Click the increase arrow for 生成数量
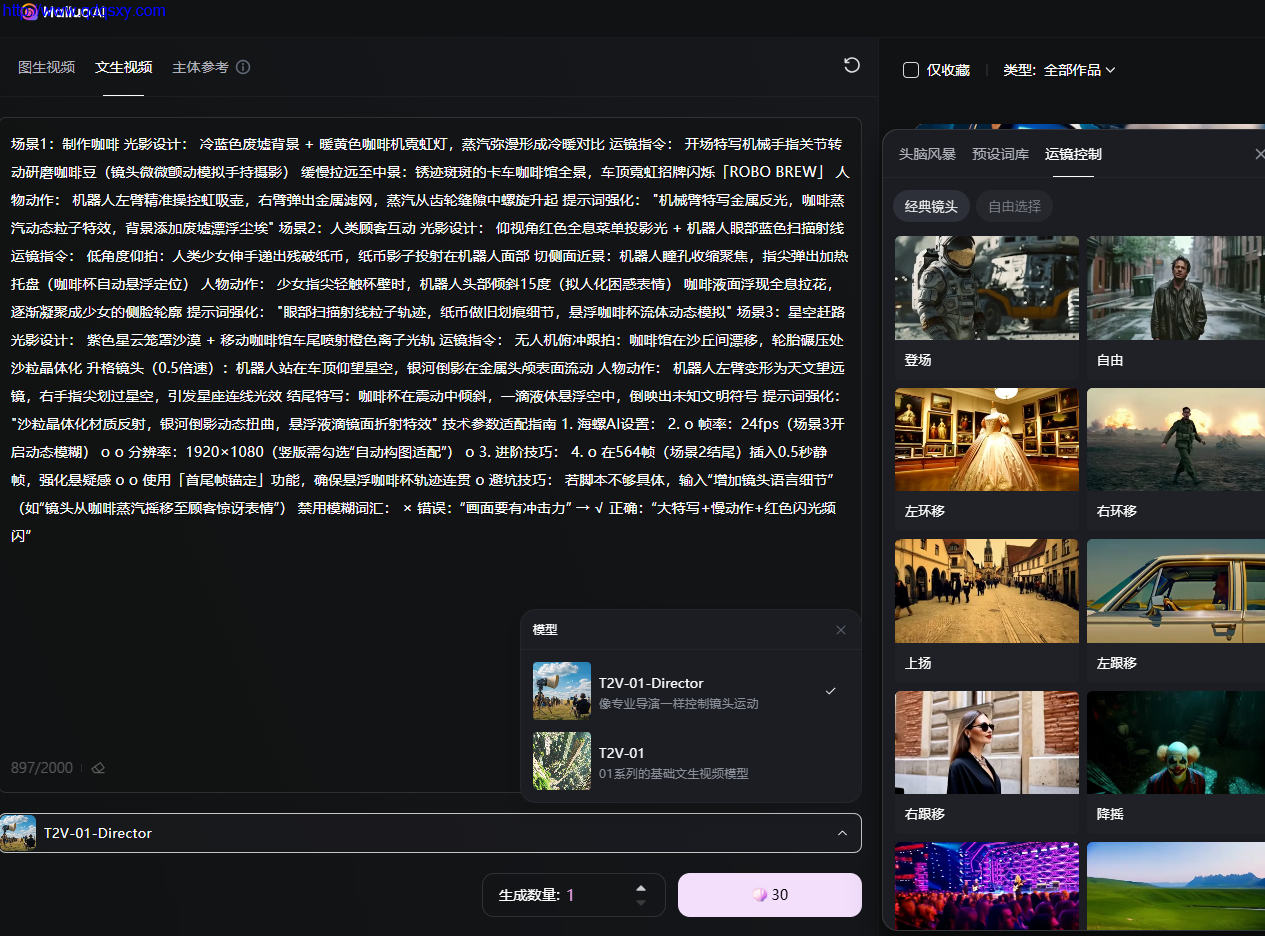 [641, 888]
